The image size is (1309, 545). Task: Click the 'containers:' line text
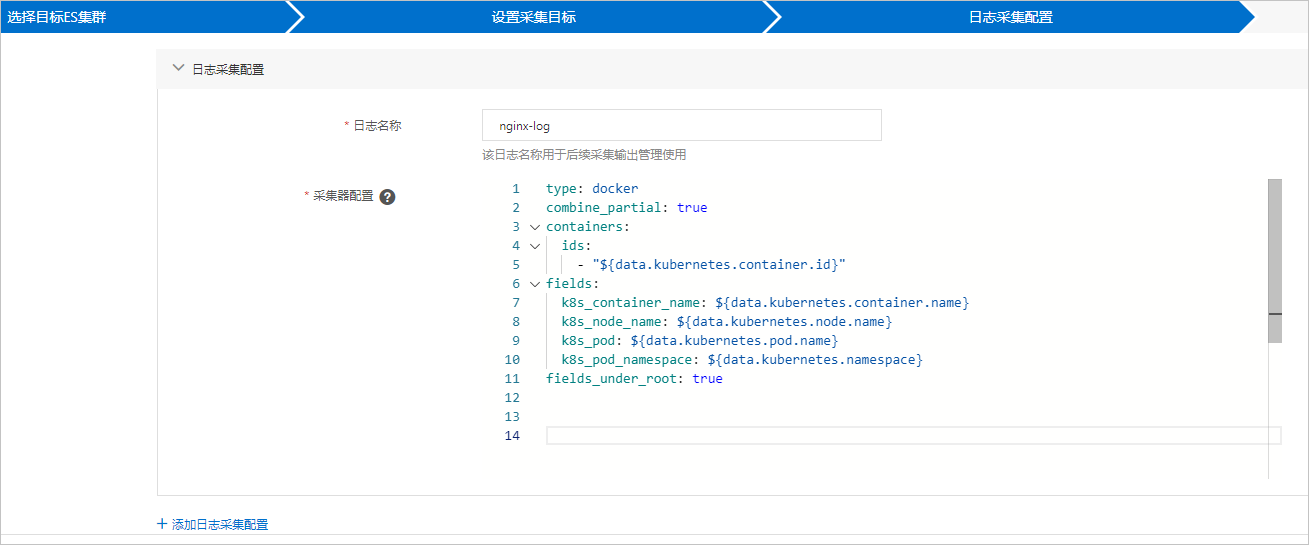point(588,227)
